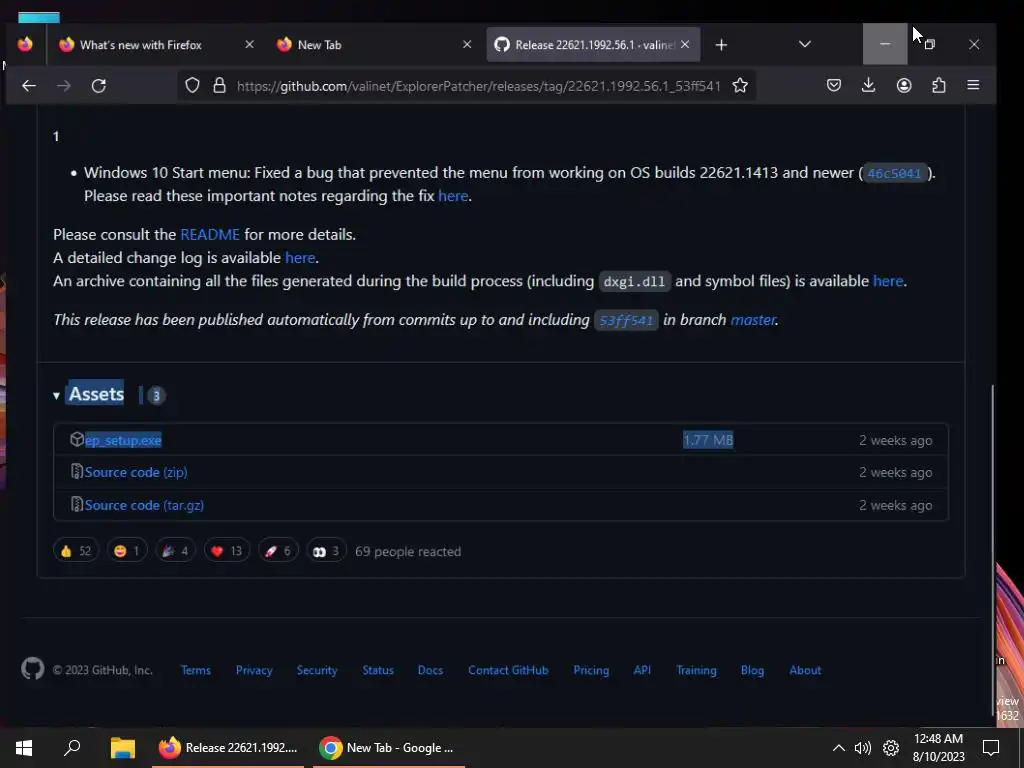Screen dimensions: 1024x768
Task: Open Status footer link
Action: coord(378,670)
